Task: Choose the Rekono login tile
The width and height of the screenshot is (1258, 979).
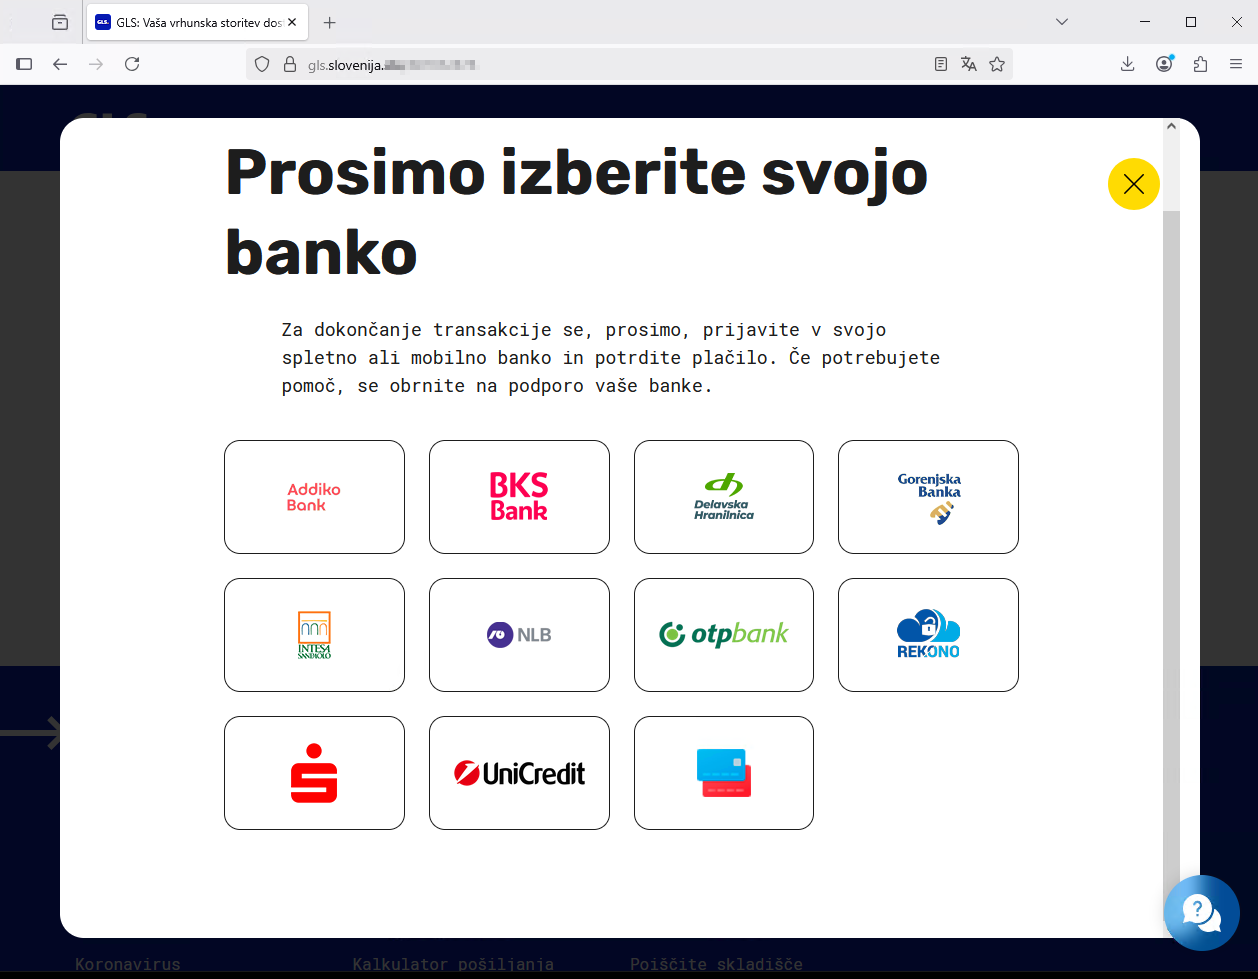Action: [928, 635]
